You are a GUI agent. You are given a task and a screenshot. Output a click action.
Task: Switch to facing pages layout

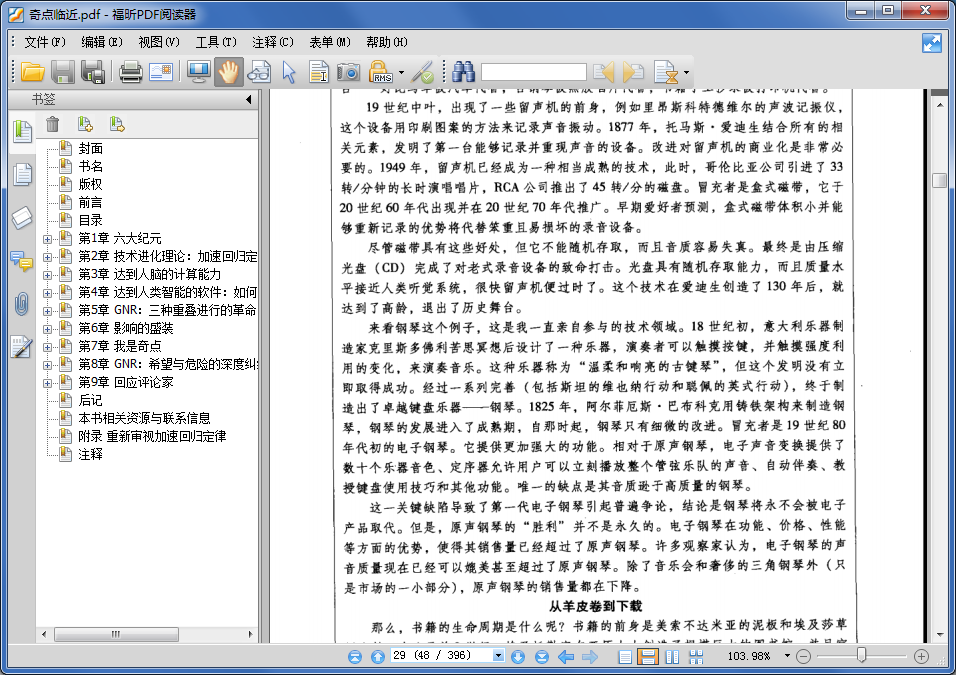[x=672, y=657]
